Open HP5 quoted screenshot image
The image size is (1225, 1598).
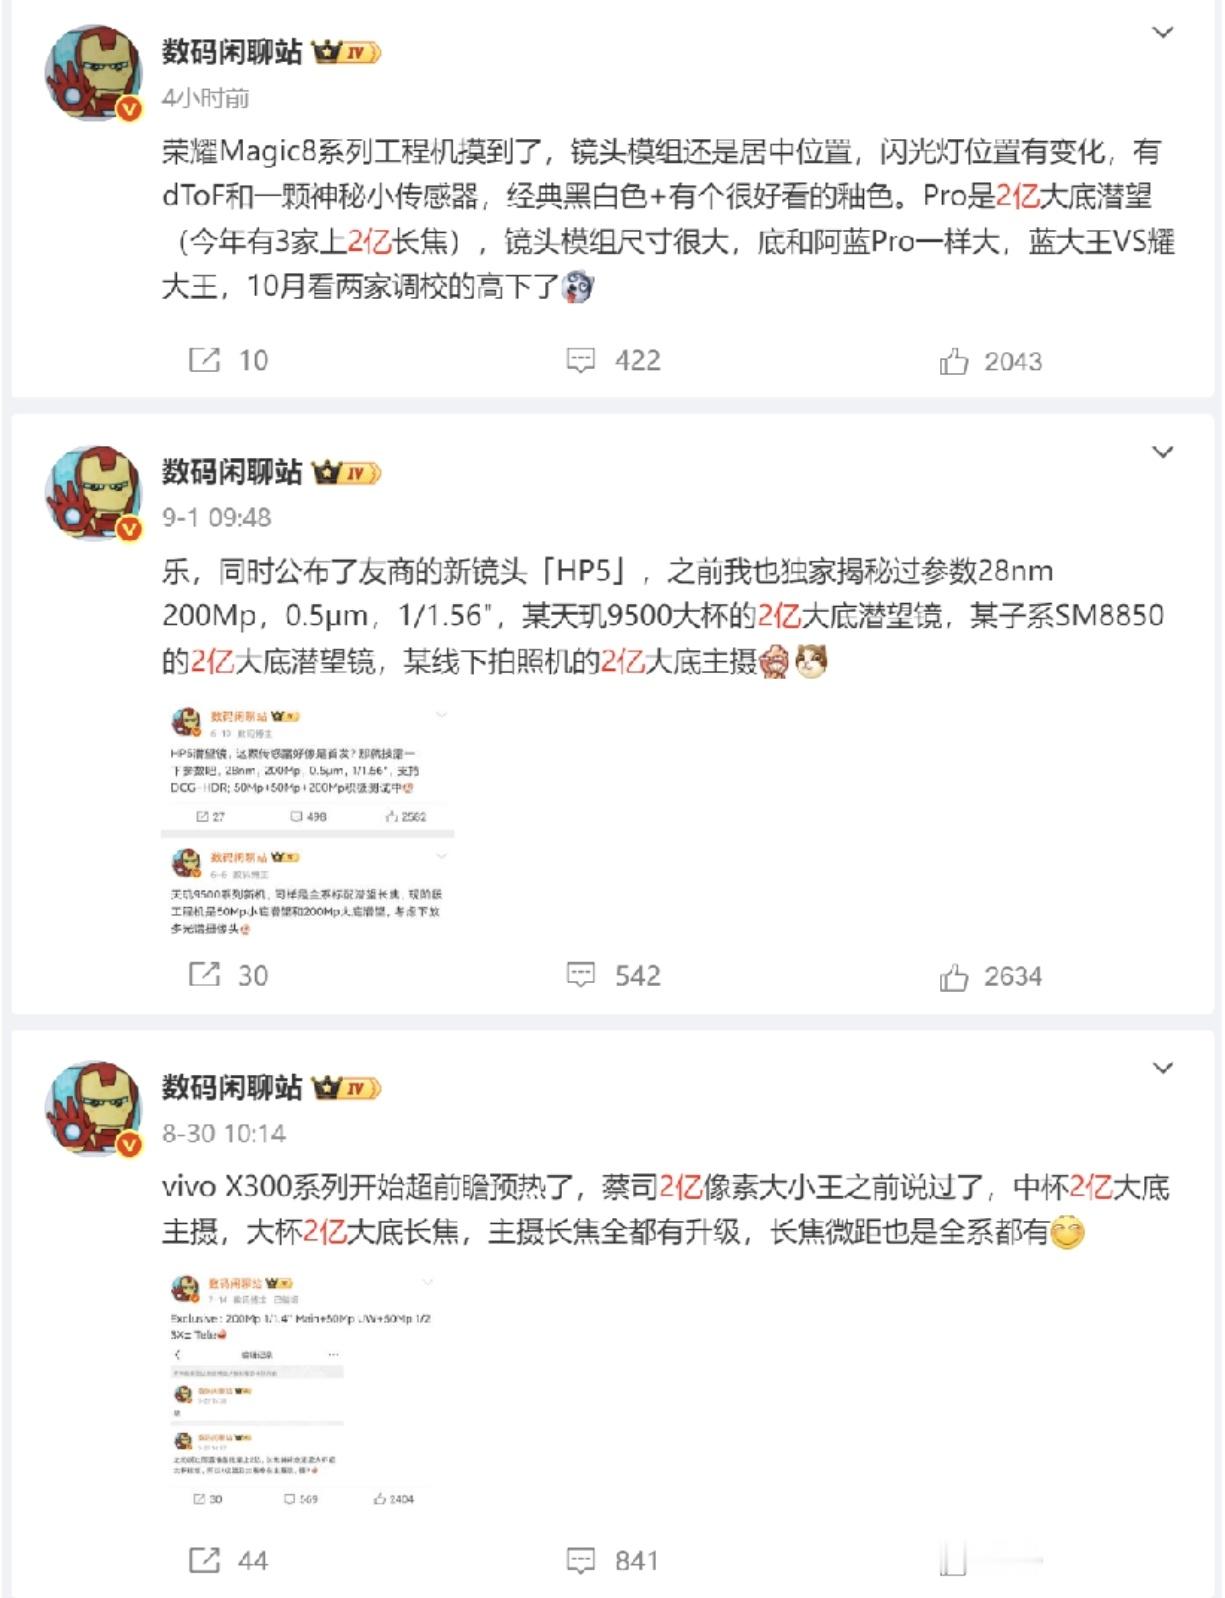tap(308, 822)
